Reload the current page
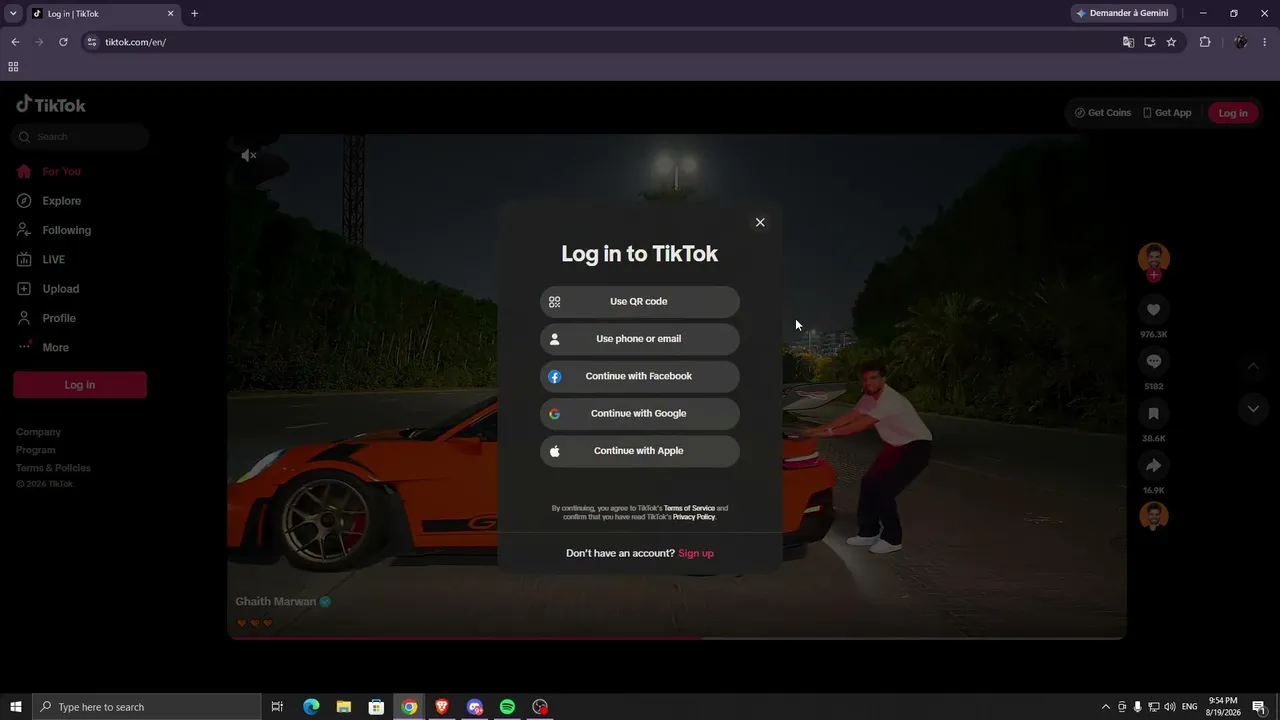This screenshot has width=1280, height=720. coord(63,42)
